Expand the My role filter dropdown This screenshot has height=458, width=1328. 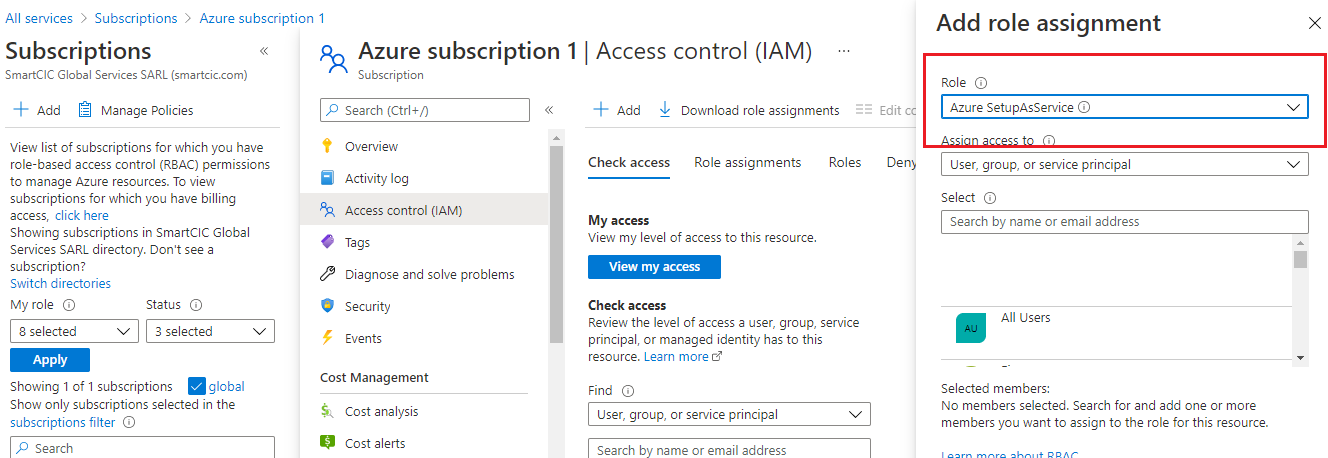[74, 331]
